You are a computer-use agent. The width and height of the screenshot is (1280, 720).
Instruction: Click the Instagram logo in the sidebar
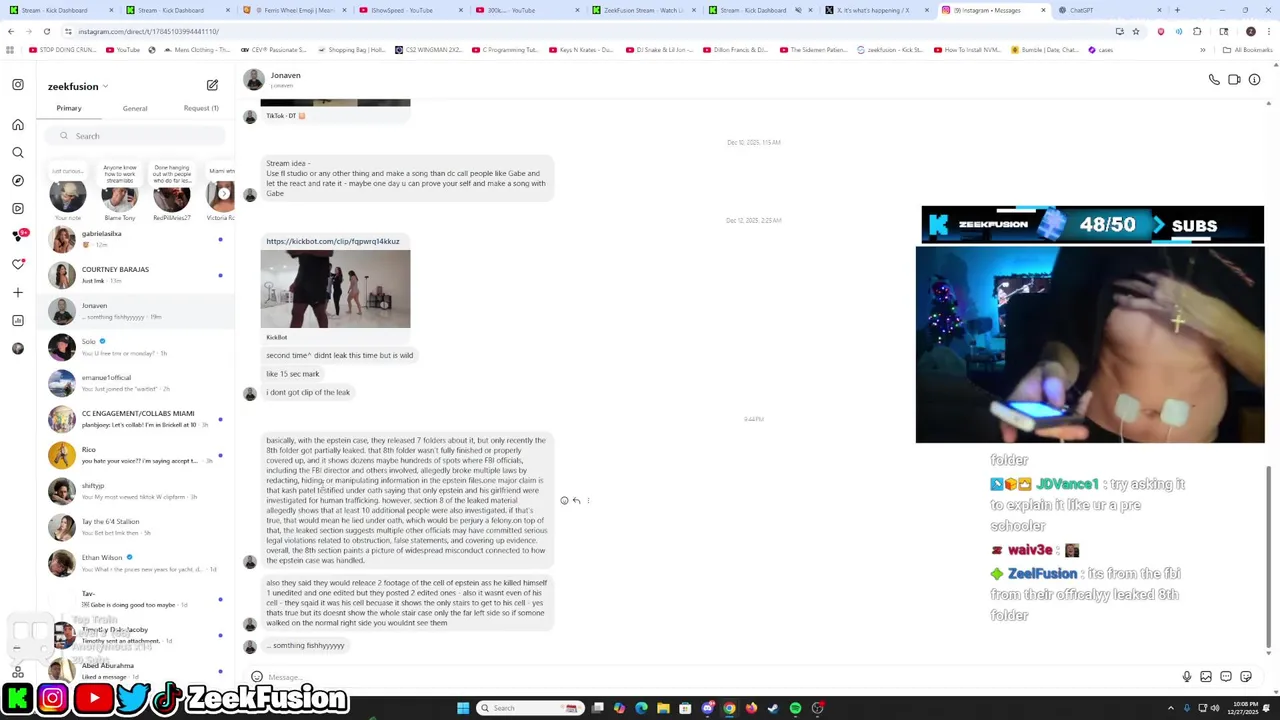click(x=18, y=85)
